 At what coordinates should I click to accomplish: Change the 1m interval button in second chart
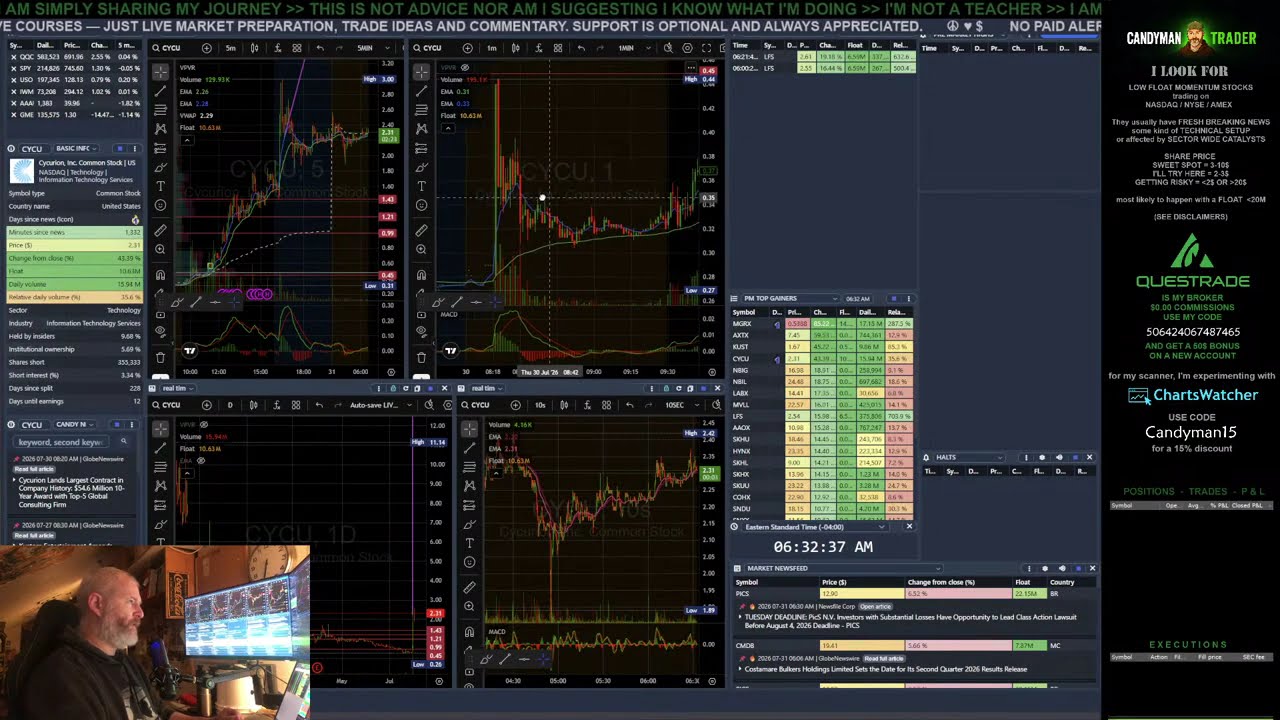click(491, 48)
